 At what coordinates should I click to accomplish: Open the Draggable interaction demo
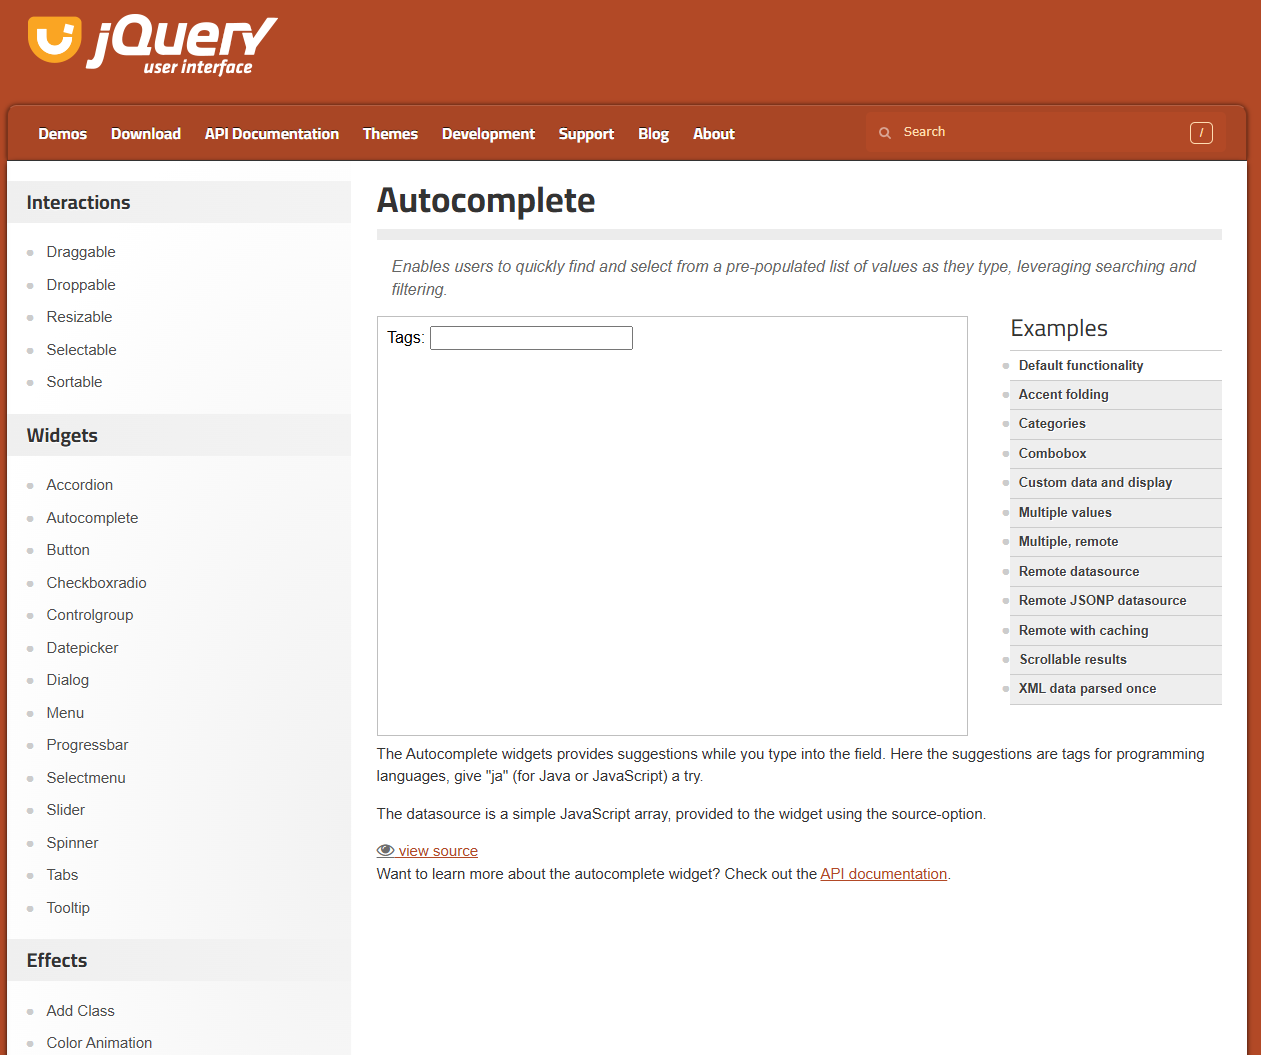click(81, 252)
